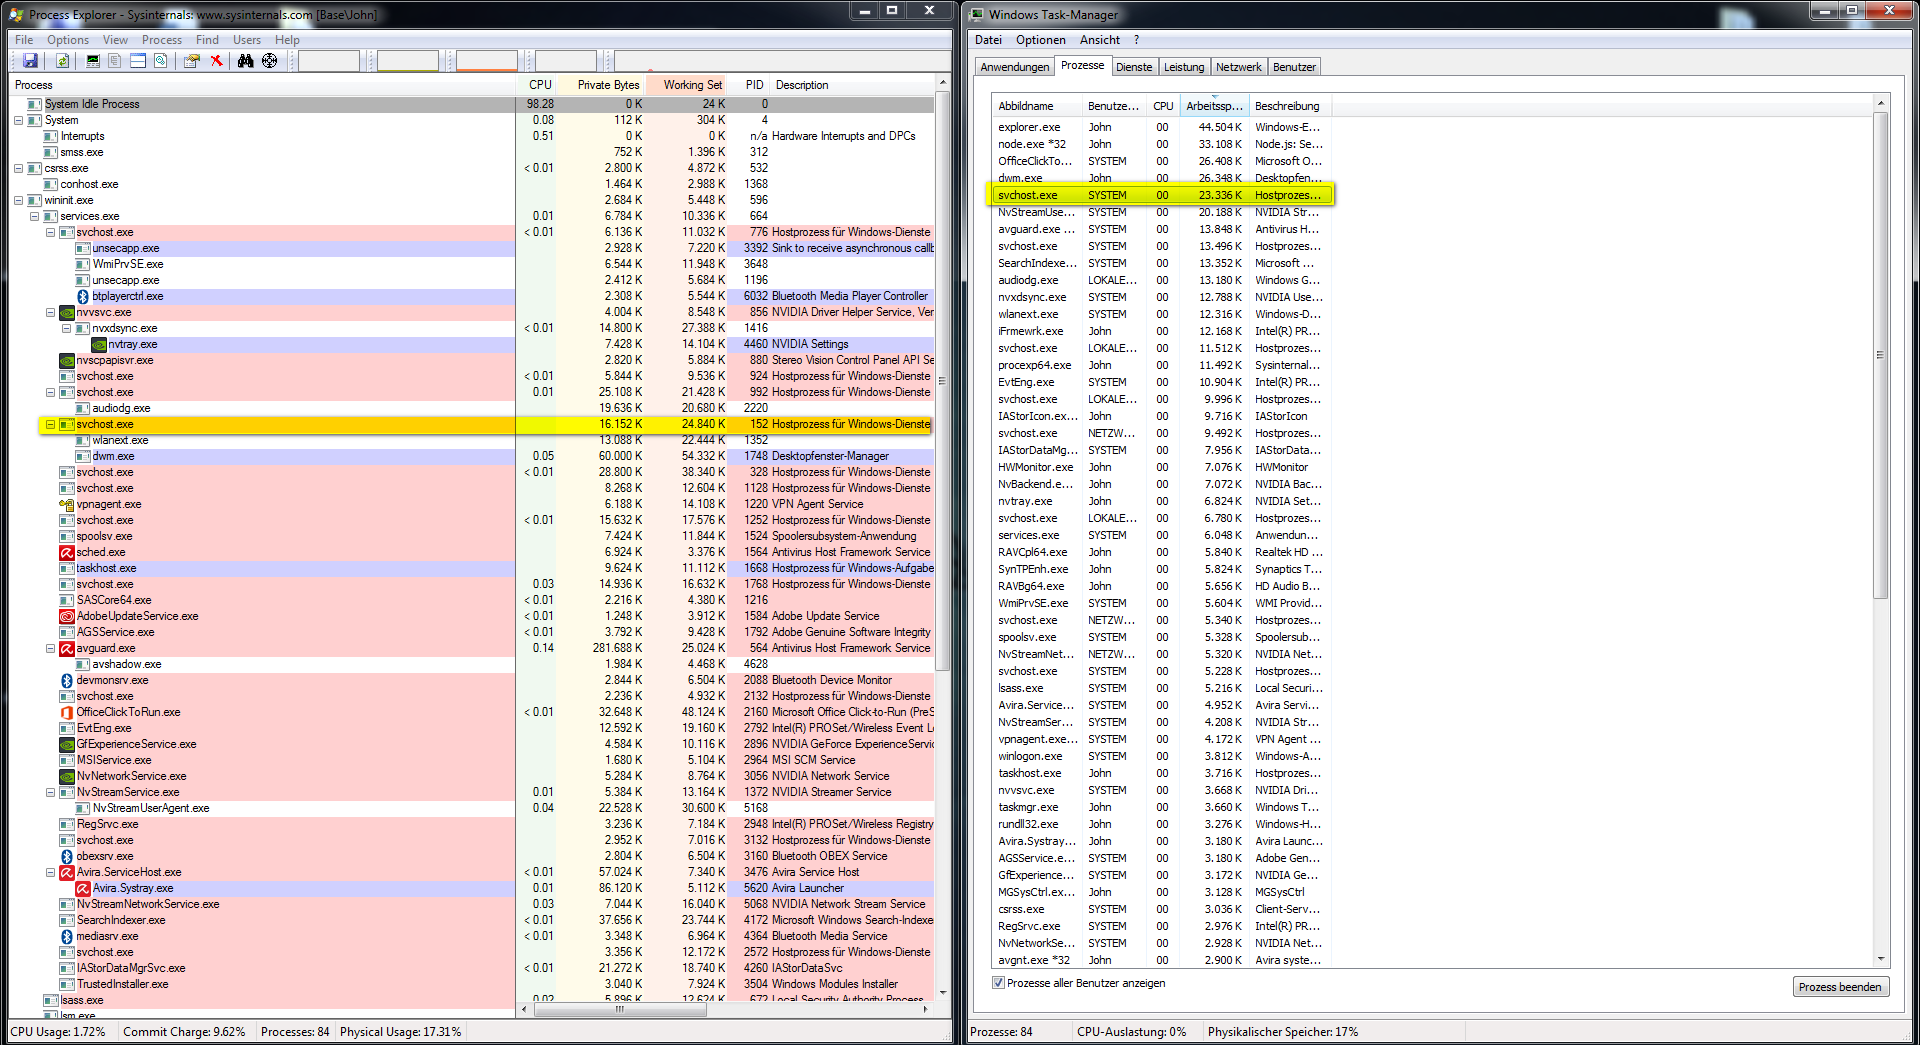Toggle the lower pane toolbar icon

138,61
